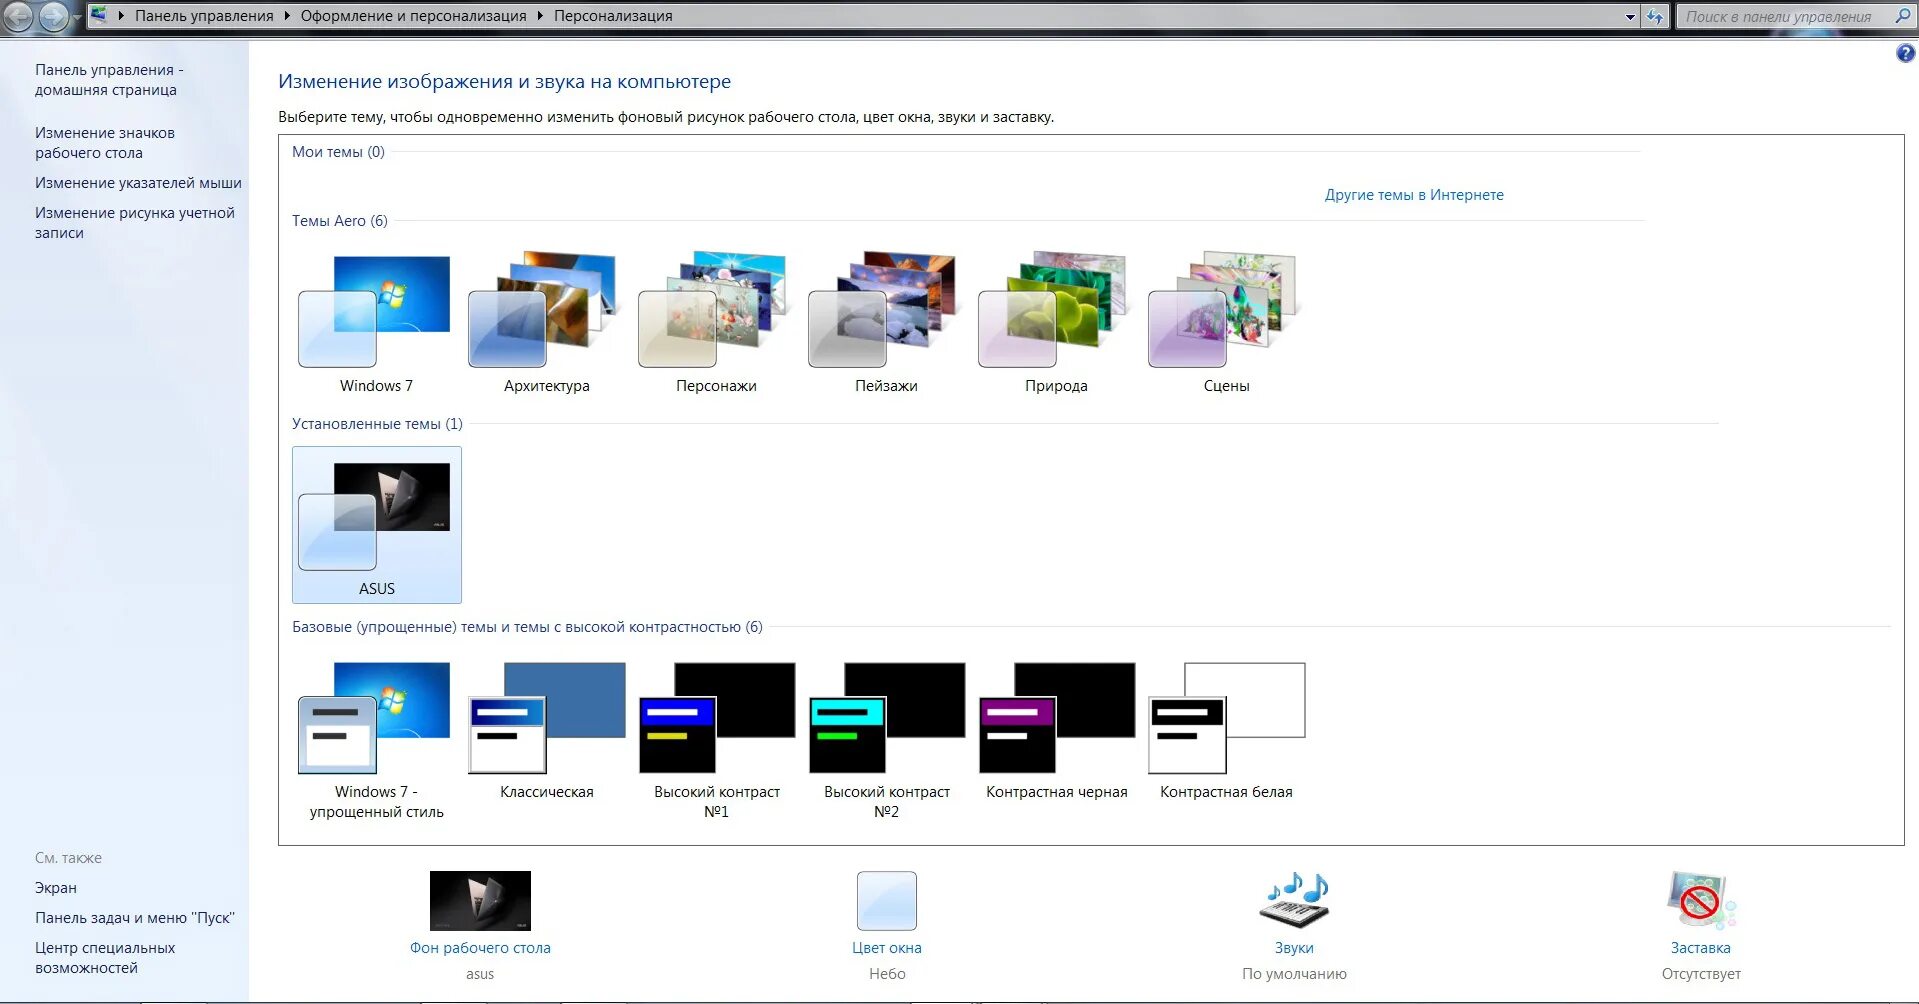1919x1004 pixels.
Task: Open the Заставка screensaver icon
Action: 1700,900
